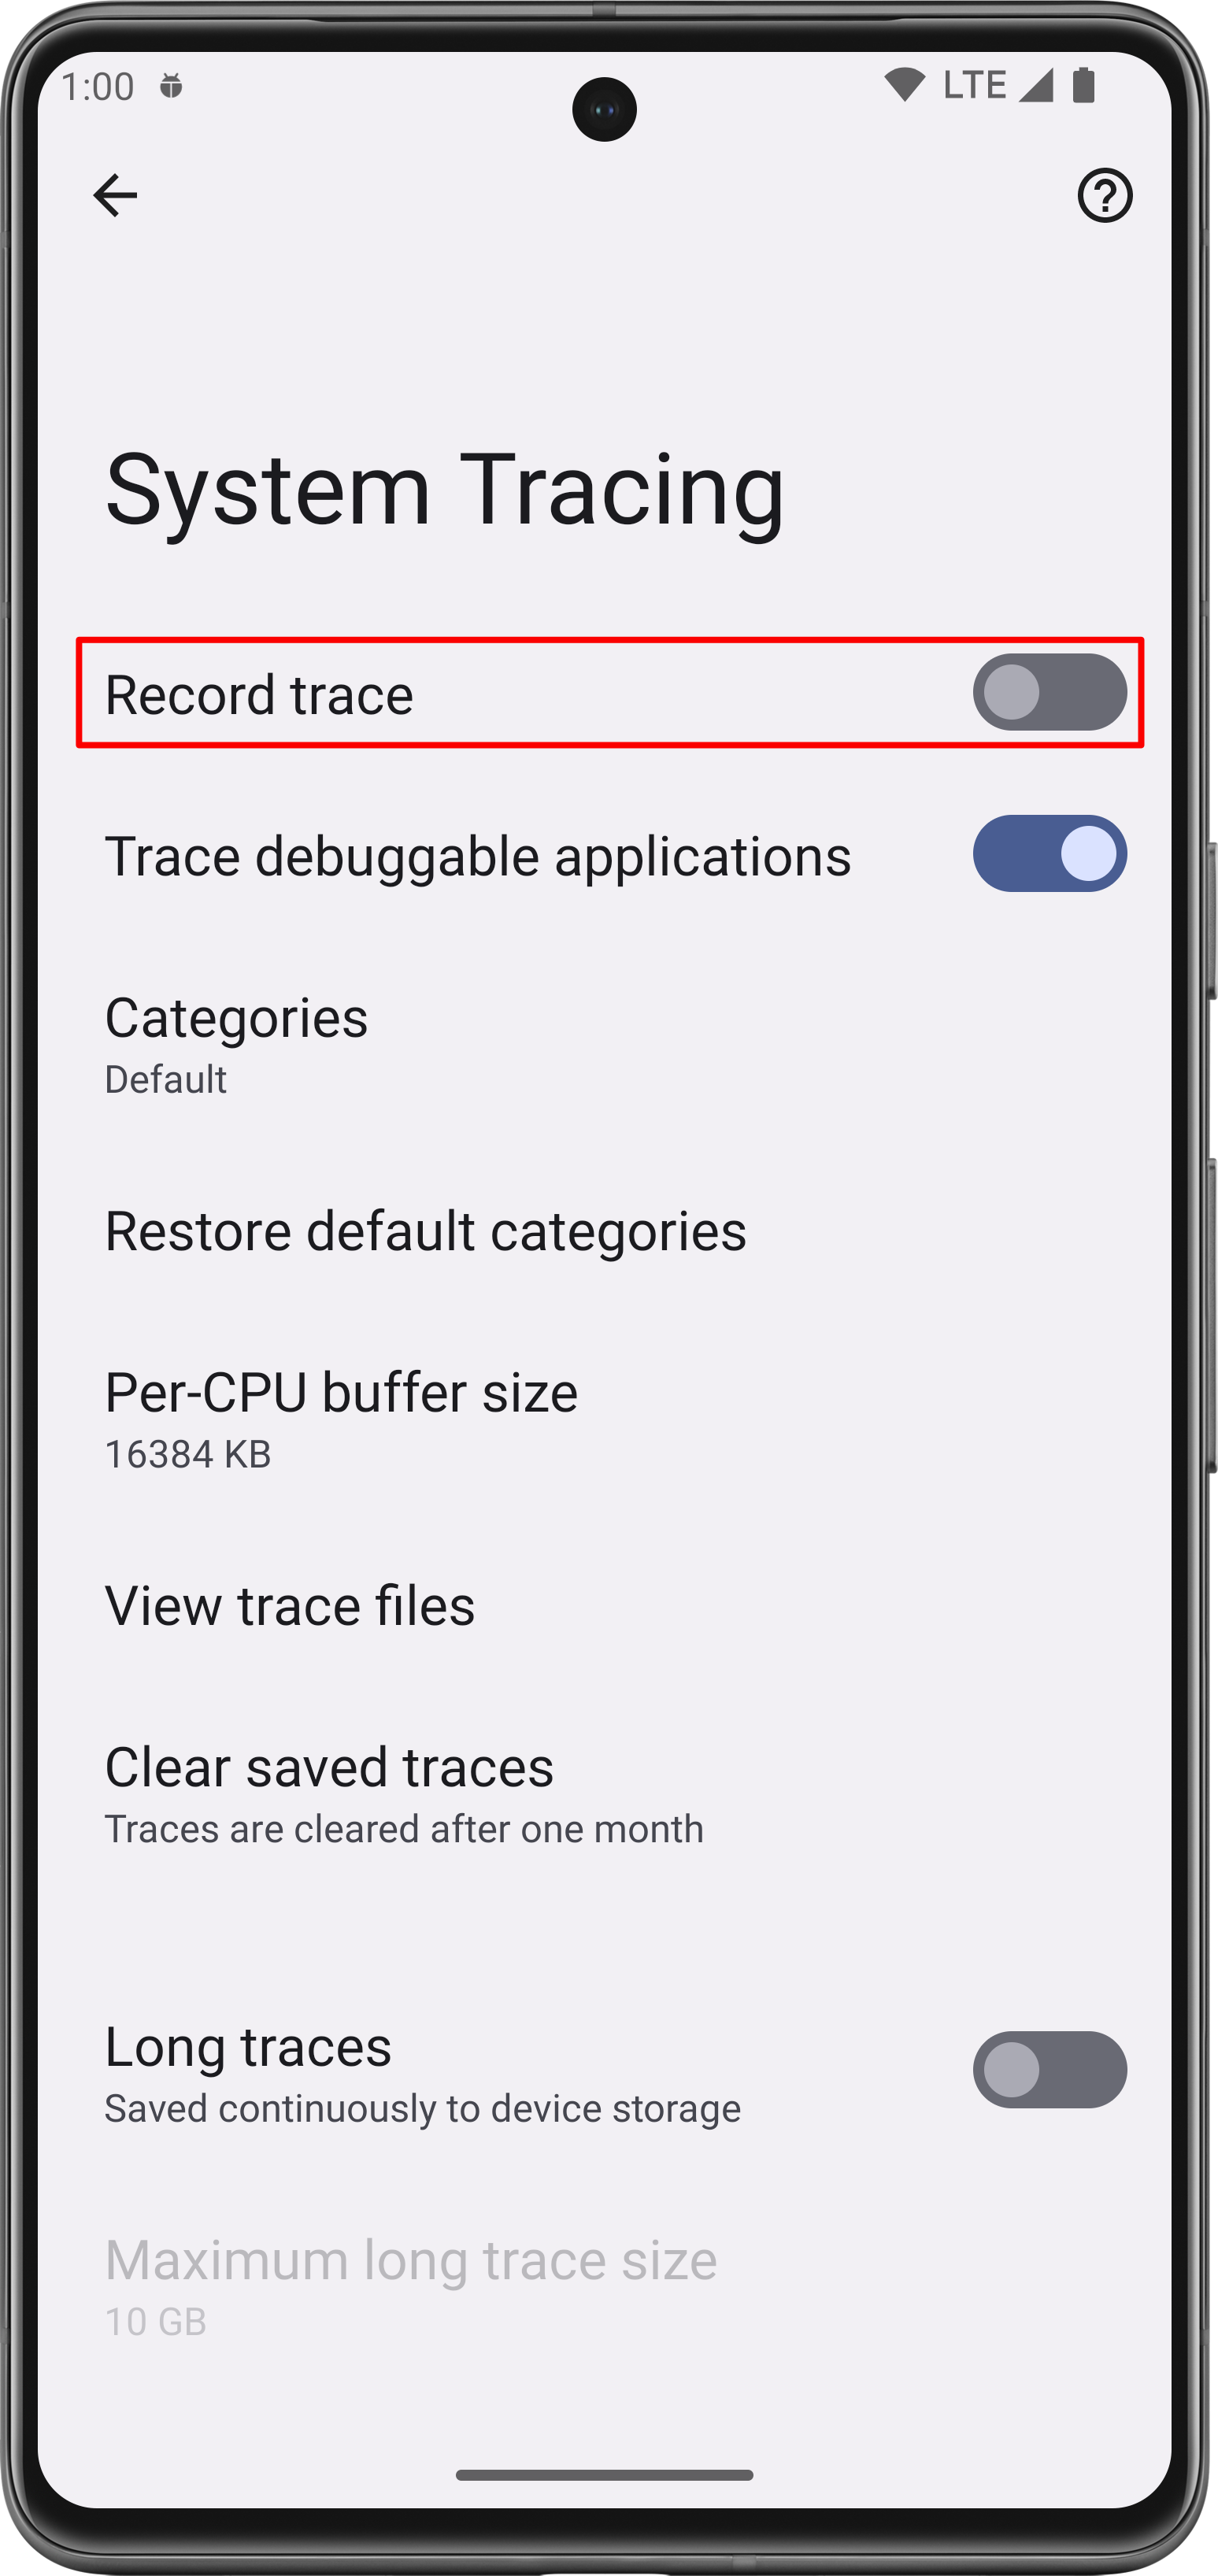The image size is (1218, 2576).
Task: Tap the Wi-Fi status icon
Action: pyautogui.click(x=904, y=85)
